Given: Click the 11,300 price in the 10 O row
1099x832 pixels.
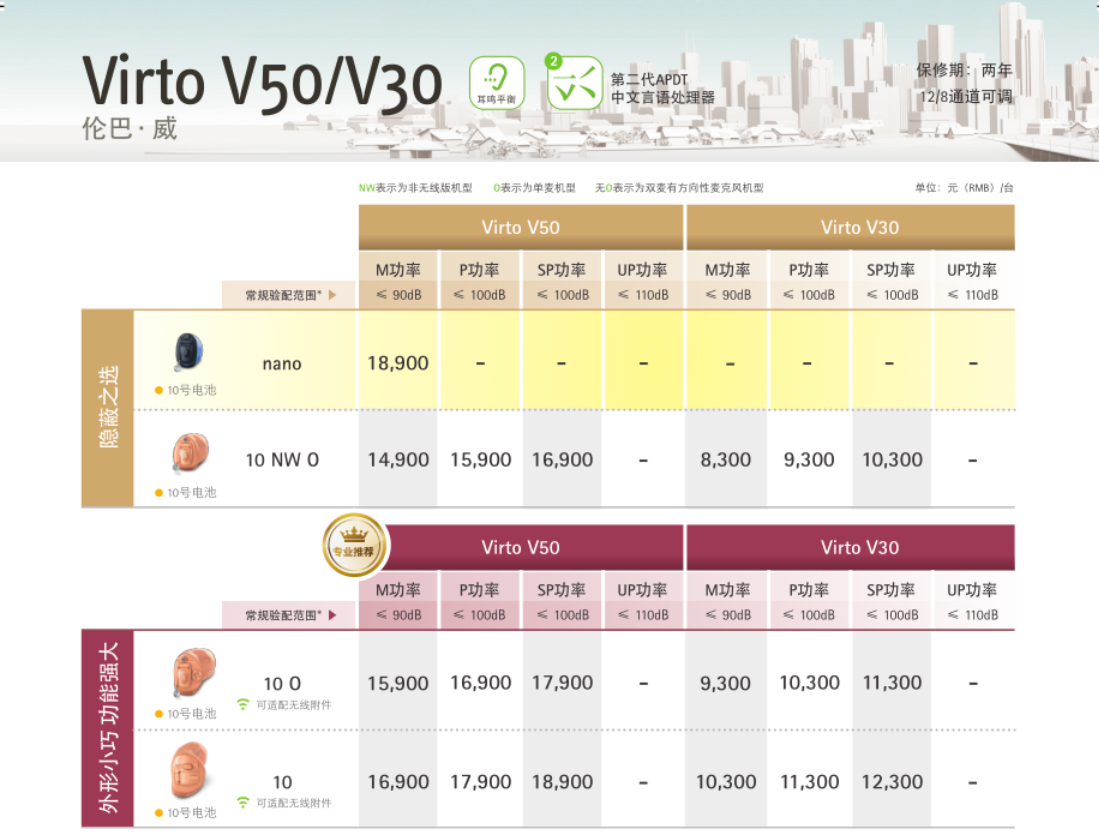Looking at the screenshot, I should point(892,683).
